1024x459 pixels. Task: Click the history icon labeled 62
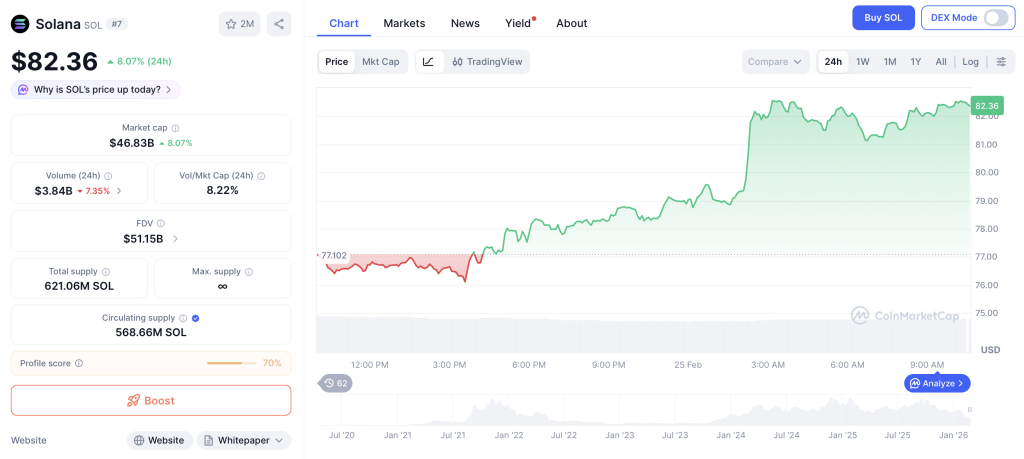tap(335, 383)
